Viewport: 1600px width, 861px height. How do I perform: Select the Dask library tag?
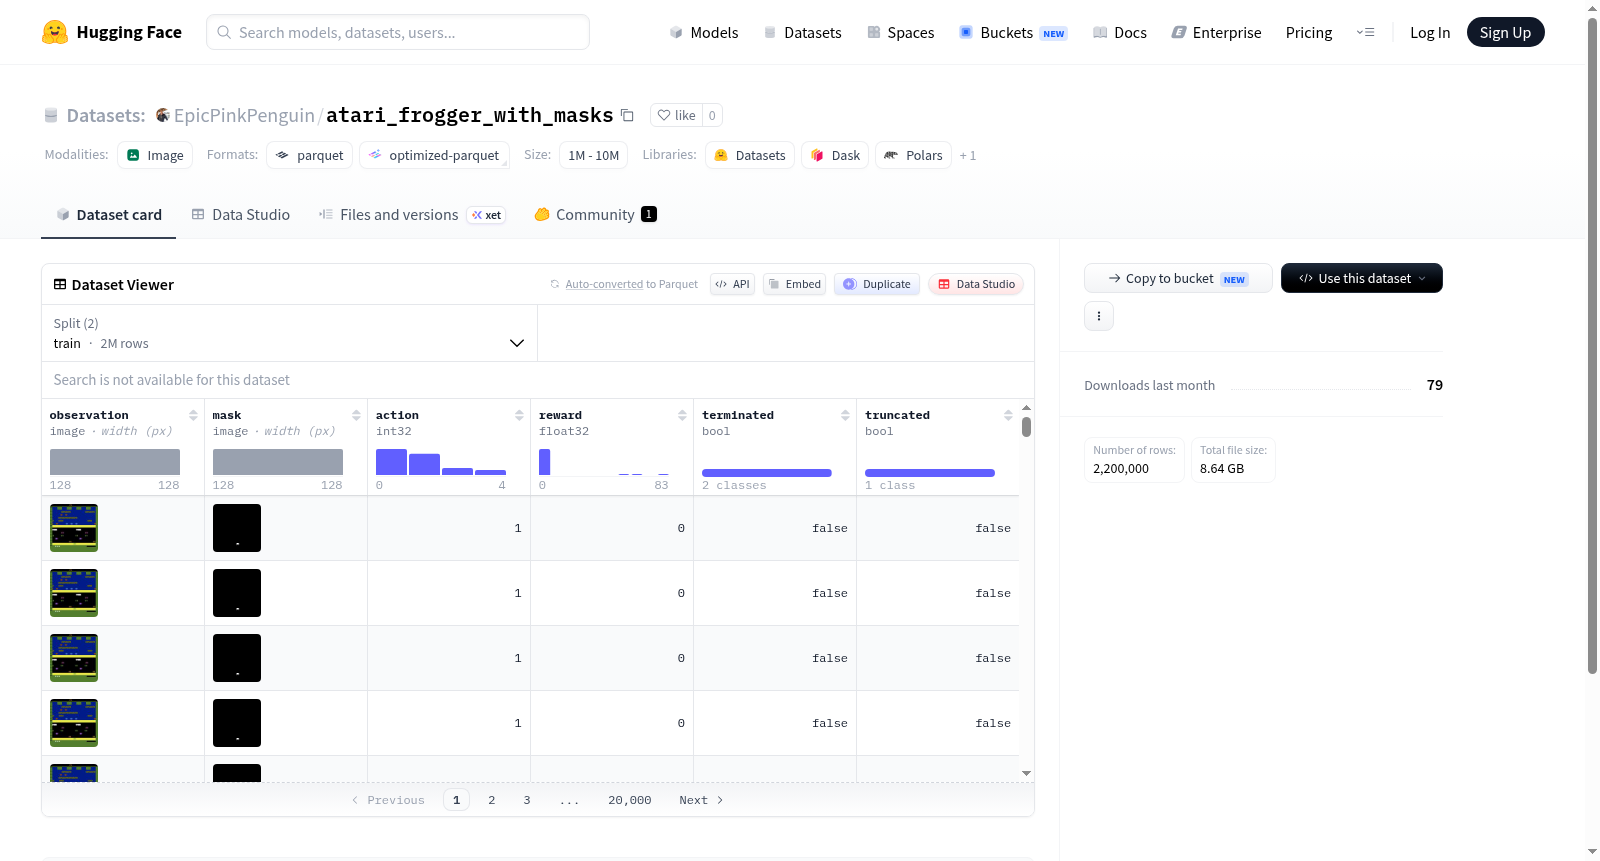coord(835,155)
